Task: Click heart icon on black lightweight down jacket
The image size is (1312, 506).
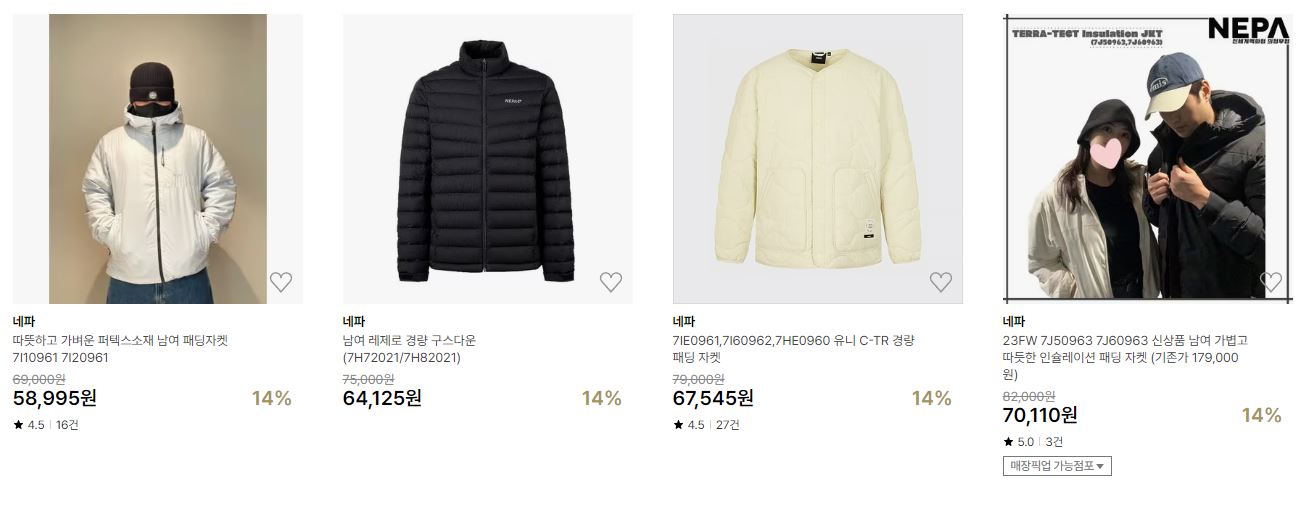Action: 611,282
